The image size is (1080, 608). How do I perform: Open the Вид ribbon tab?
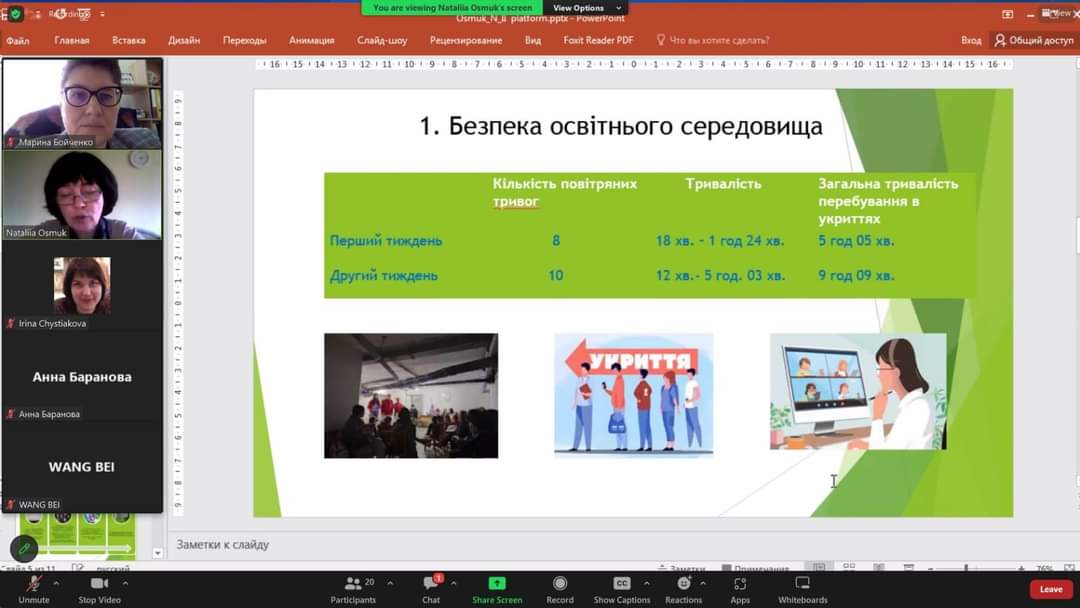point(532,41)
